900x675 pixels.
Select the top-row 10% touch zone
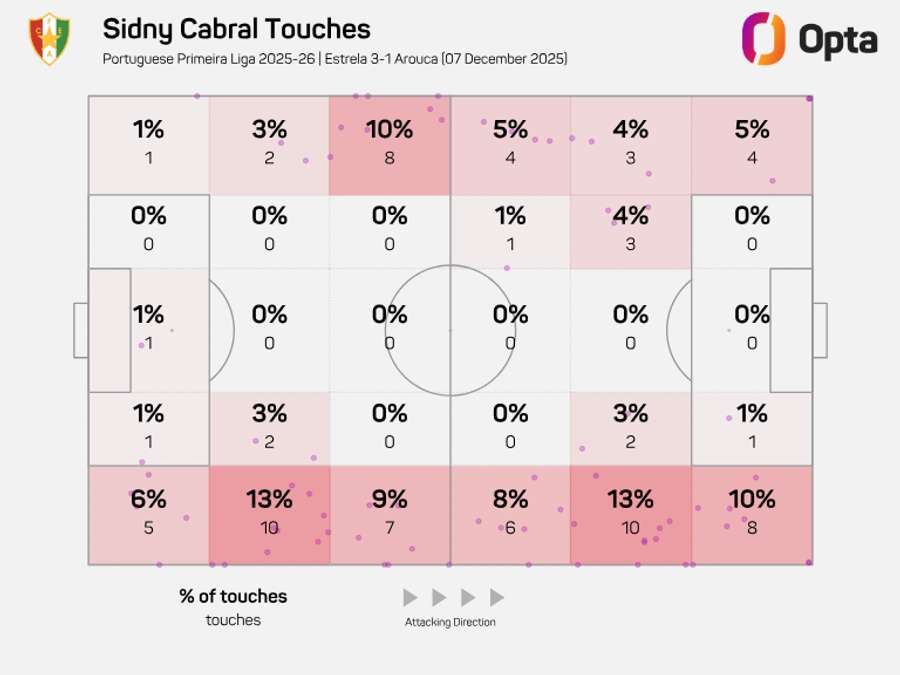click(x=390, y=145)
